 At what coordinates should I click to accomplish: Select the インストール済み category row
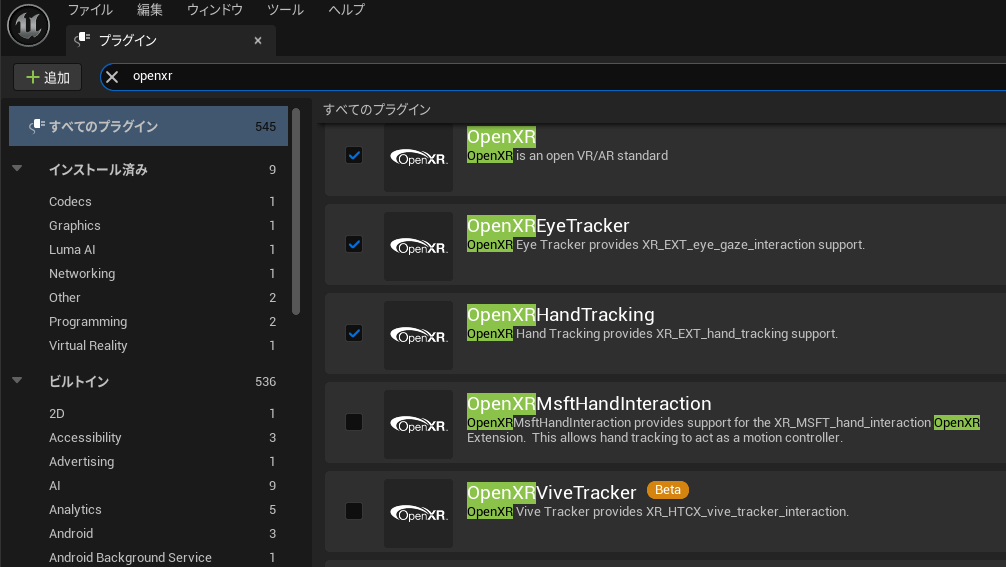(x=148, y=169)
